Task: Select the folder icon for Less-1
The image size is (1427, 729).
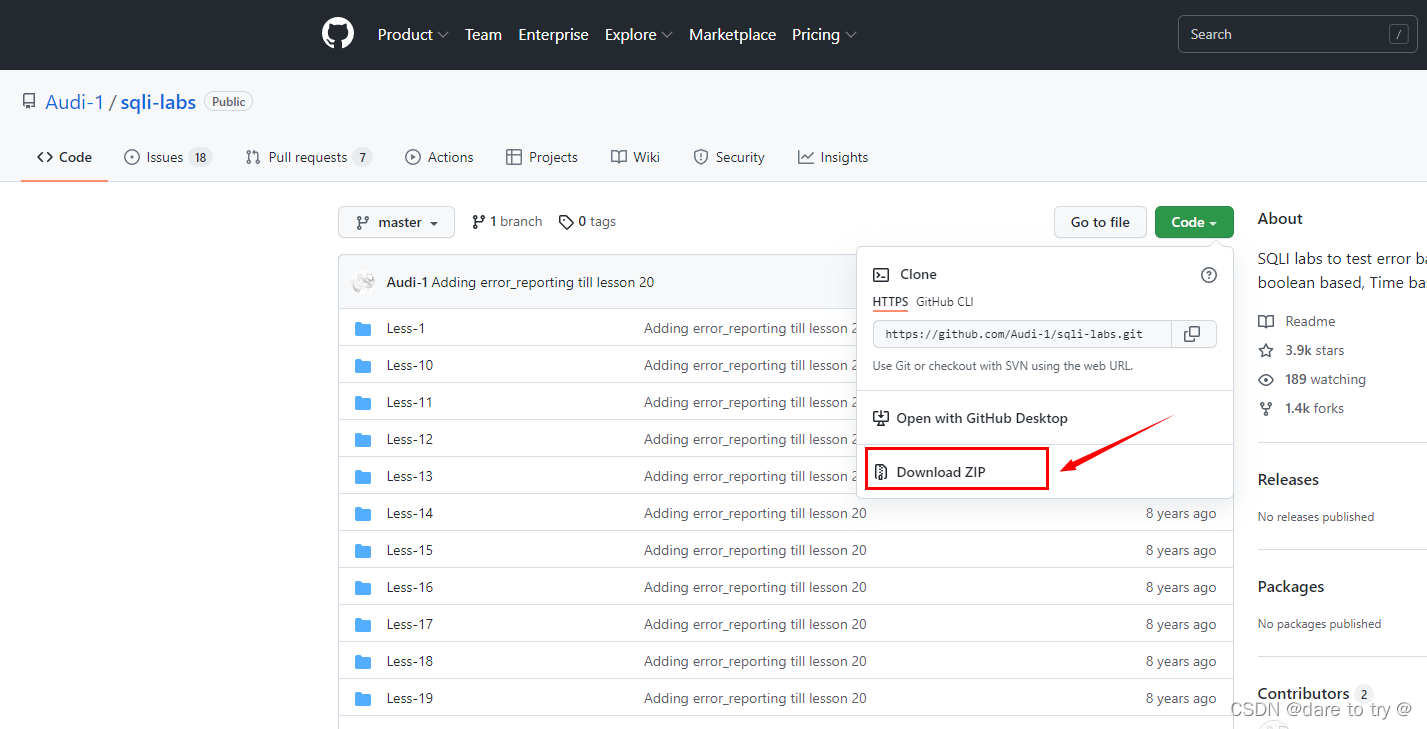Action: 363,329
